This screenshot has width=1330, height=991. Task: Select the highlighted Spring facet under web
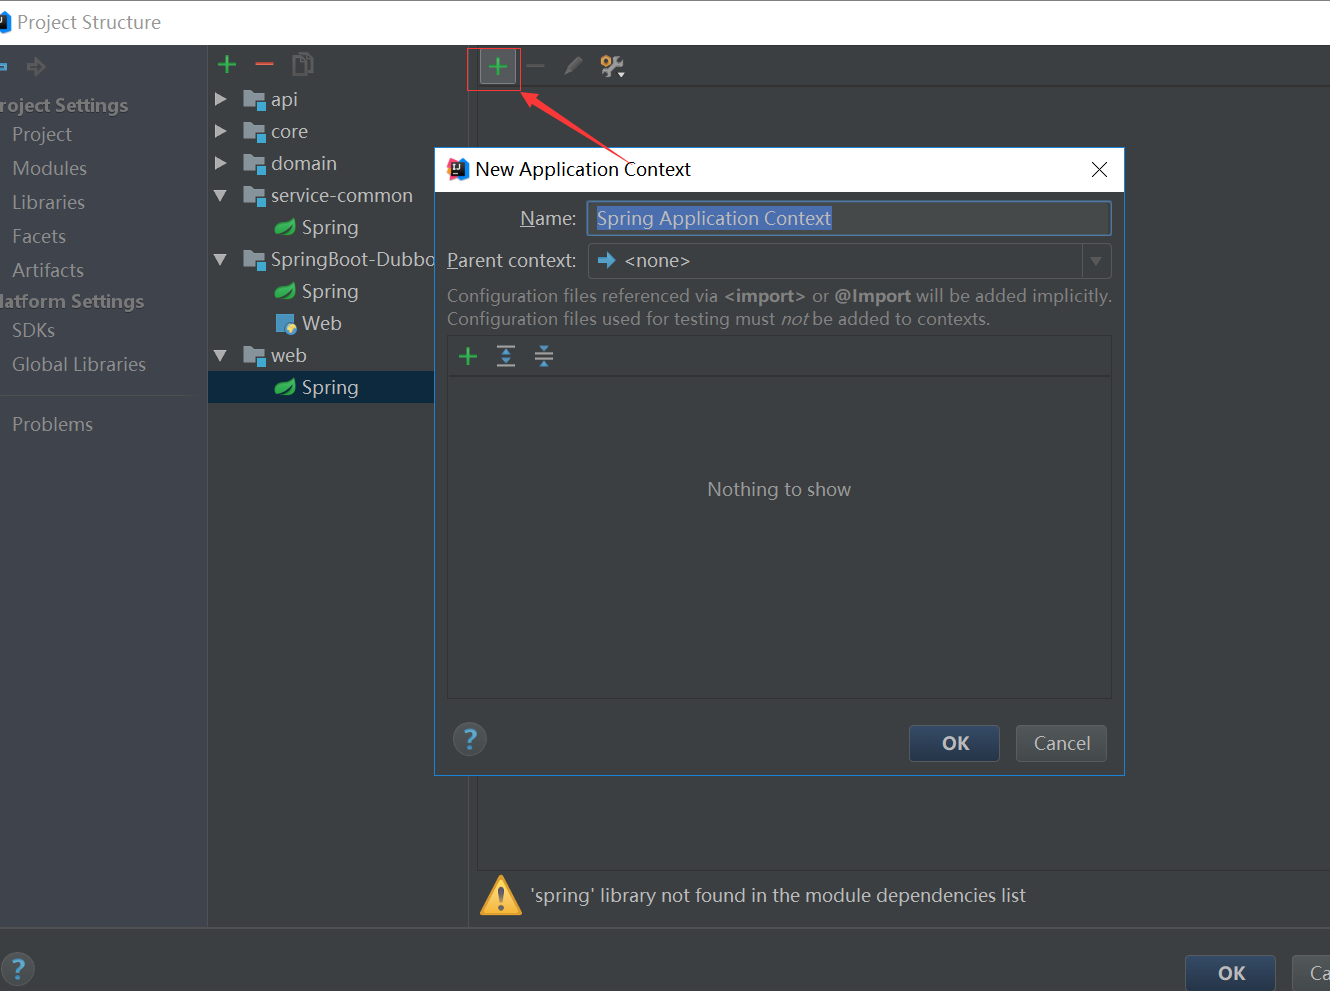click(x=330, y=387)
